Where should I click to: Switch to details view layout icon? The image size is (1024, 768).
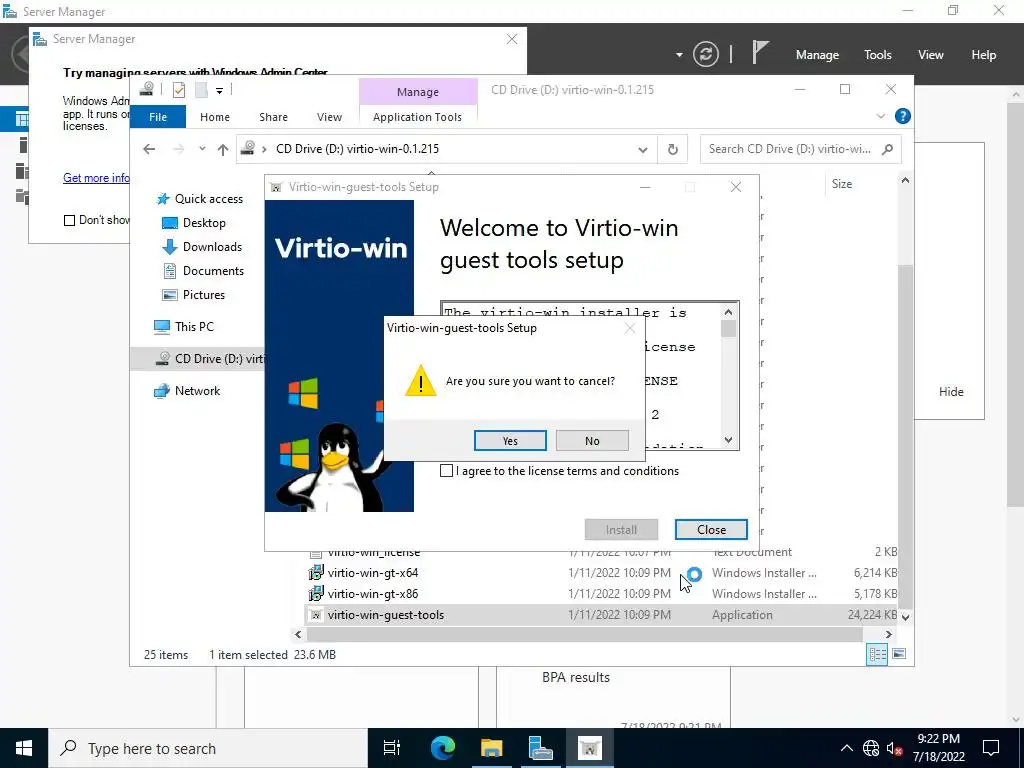click(877, 654)
